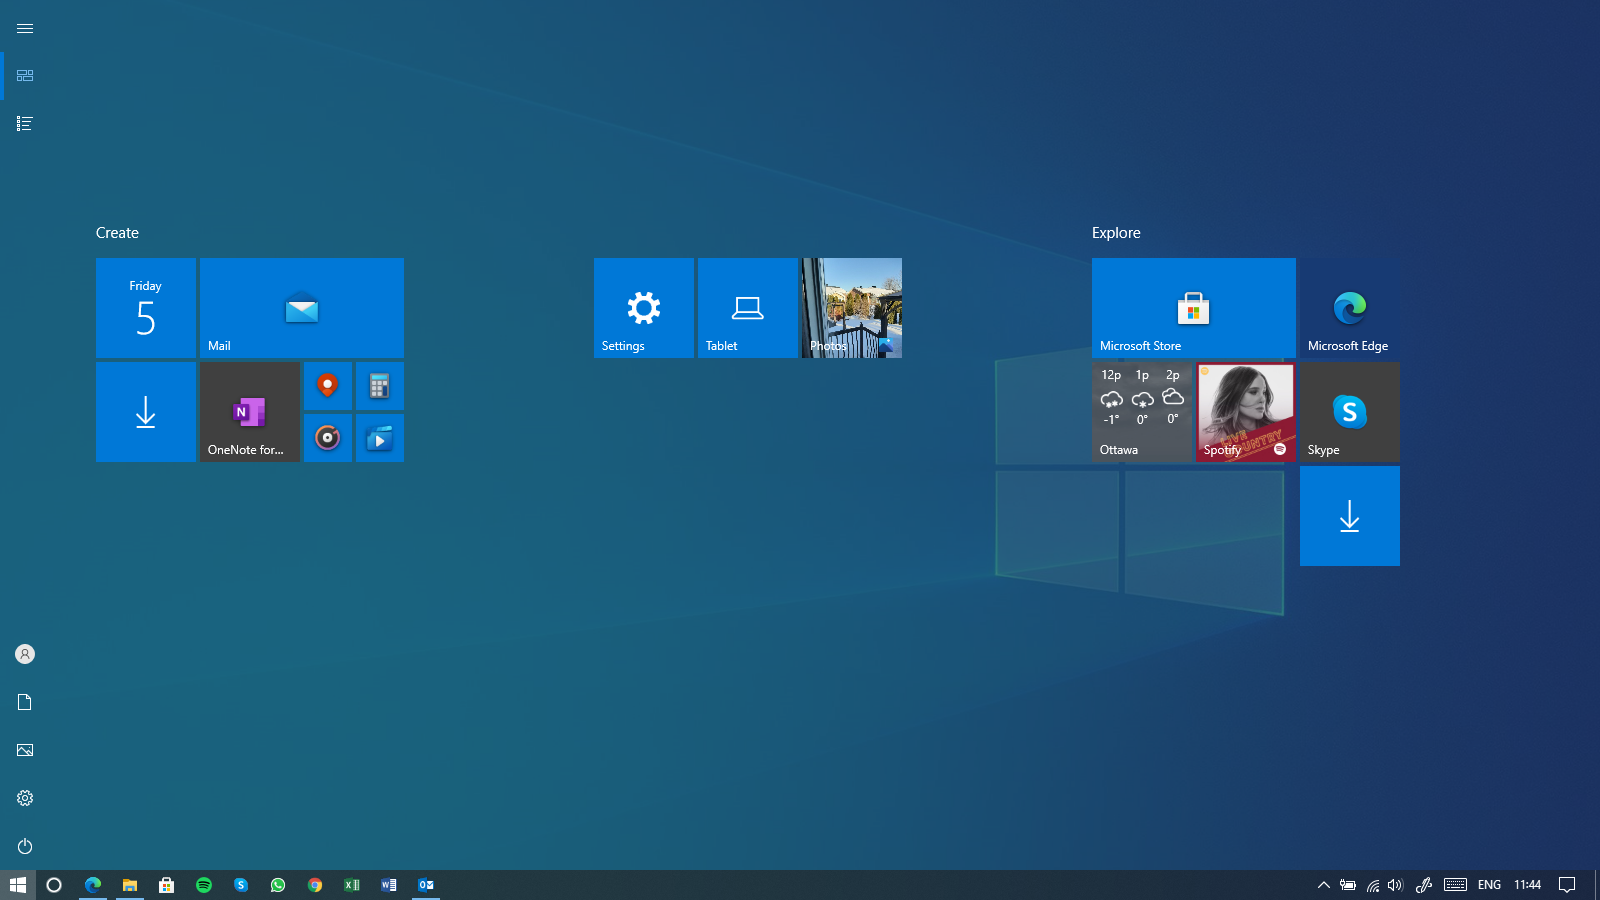Screen dimensions: 1600x900
Task: Open the Photos tile thumbnail
Action: [852, 308]
